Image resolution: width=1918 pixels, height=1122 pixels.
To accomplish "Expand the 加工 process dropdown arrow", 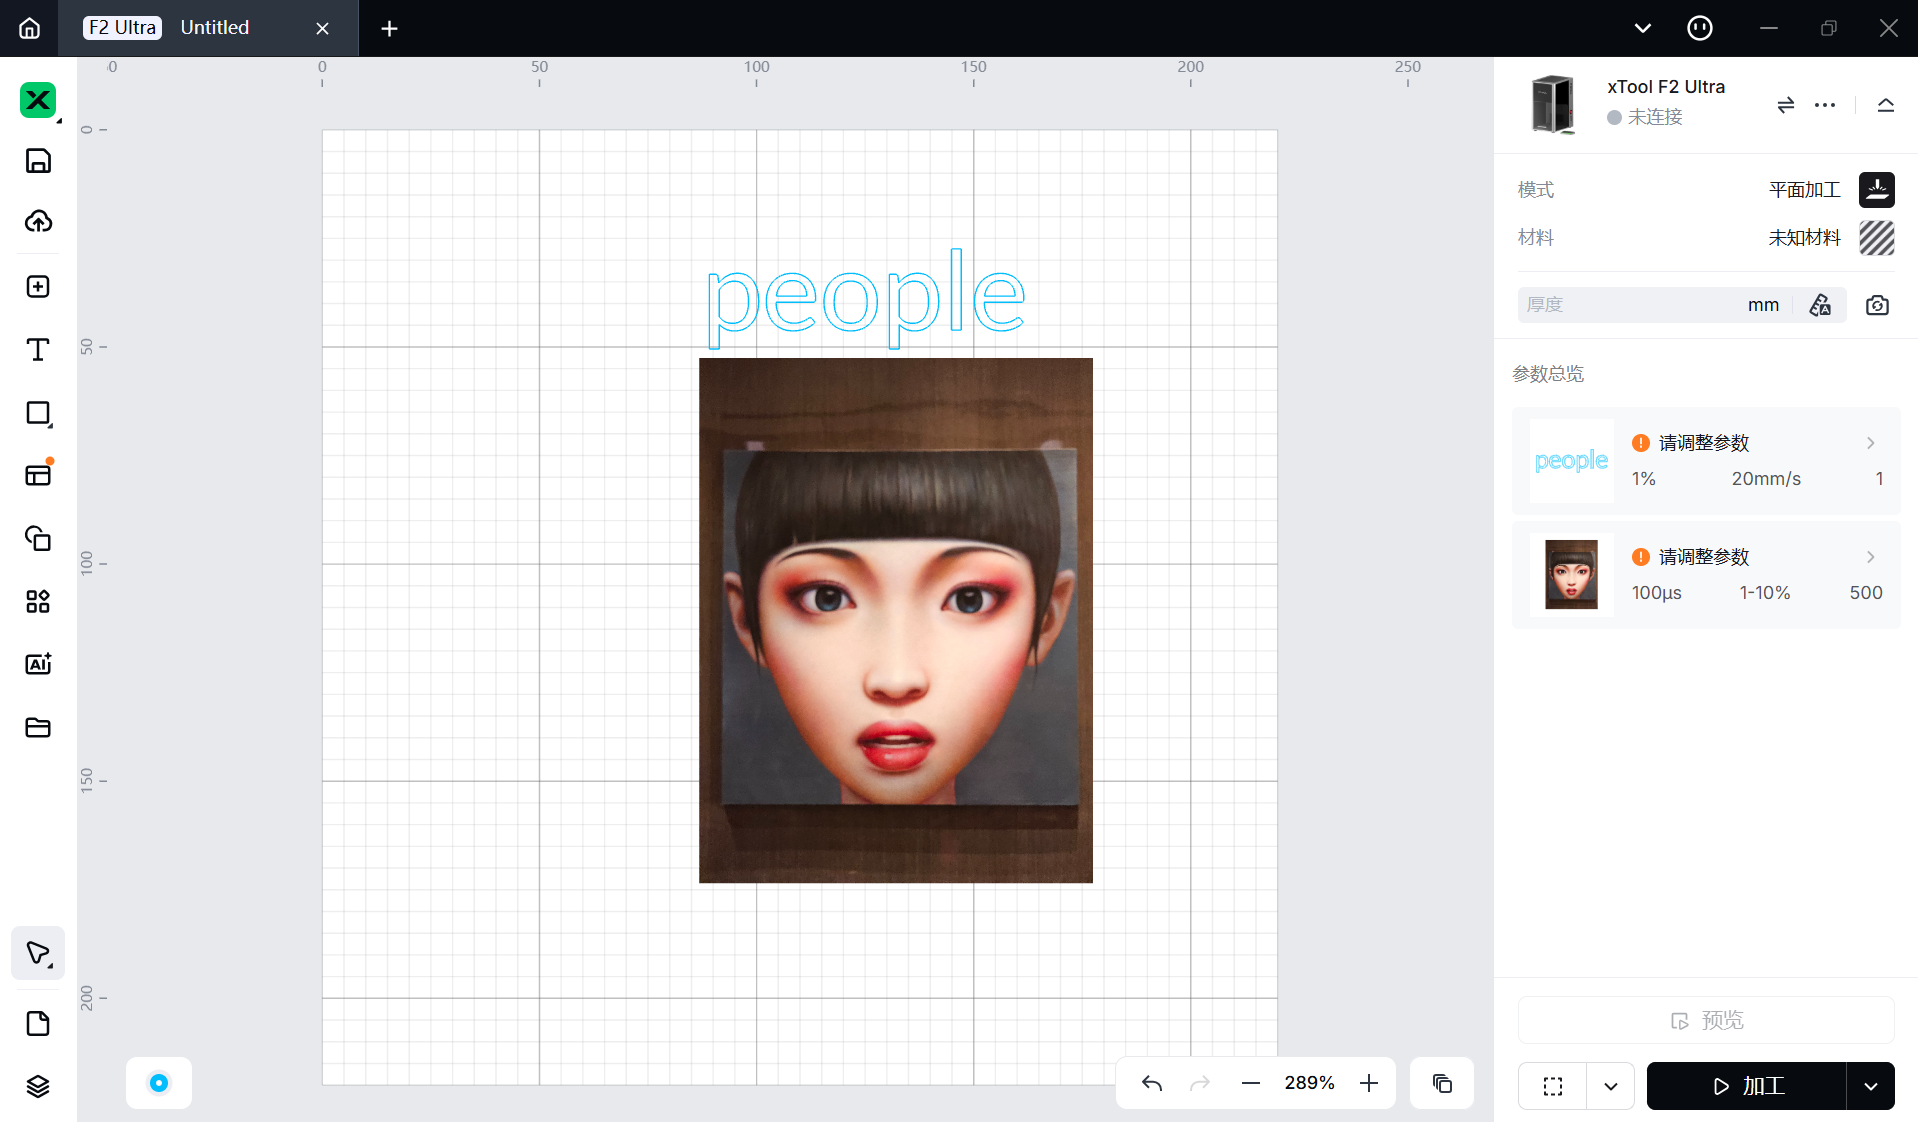I will 1870,1086.
